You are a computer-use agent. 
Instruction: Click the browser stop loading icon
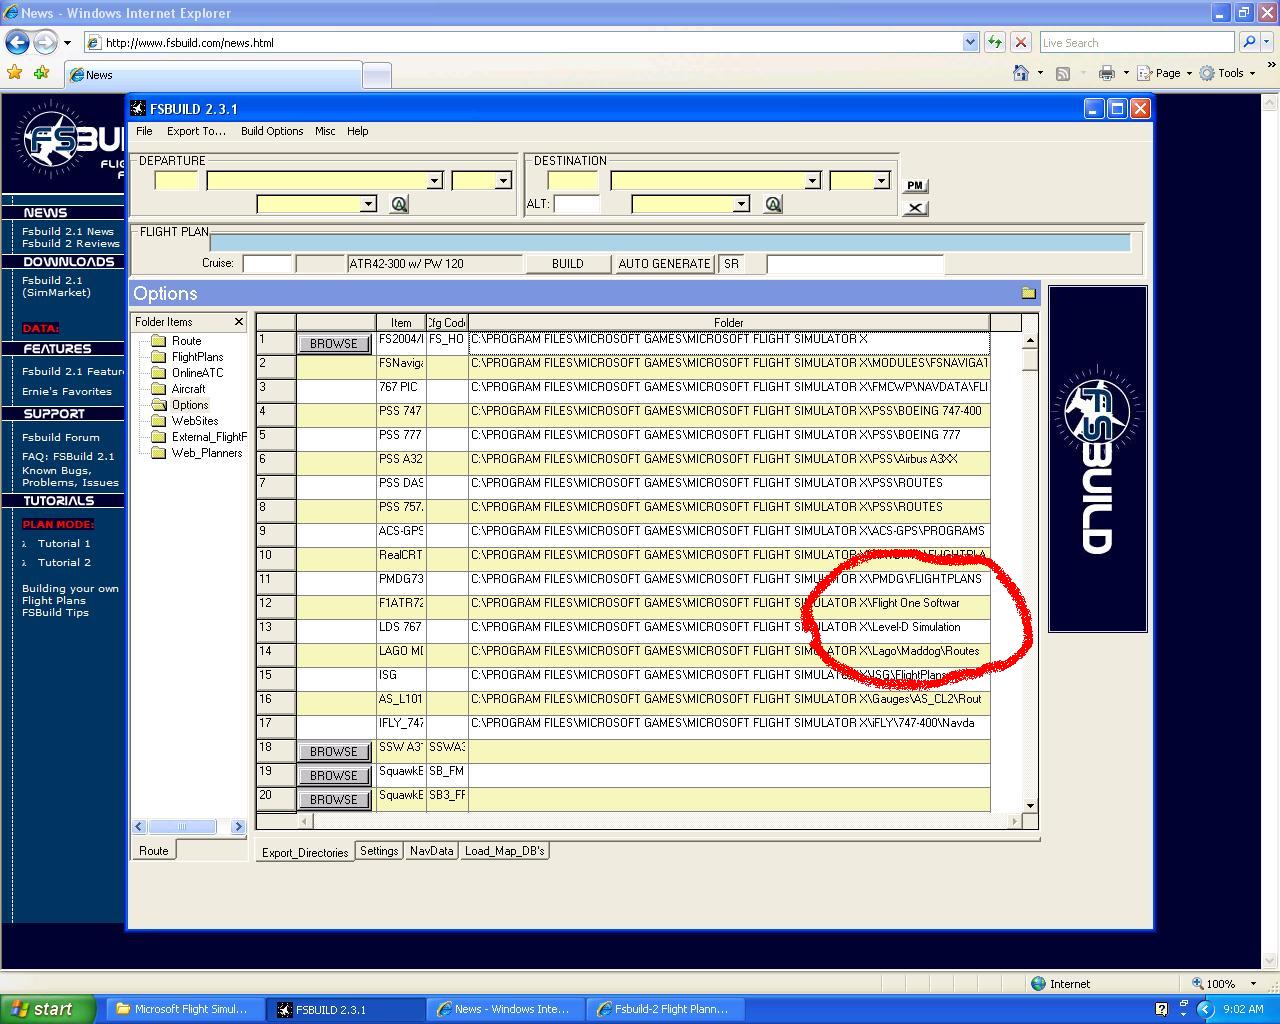[1021, 42]
